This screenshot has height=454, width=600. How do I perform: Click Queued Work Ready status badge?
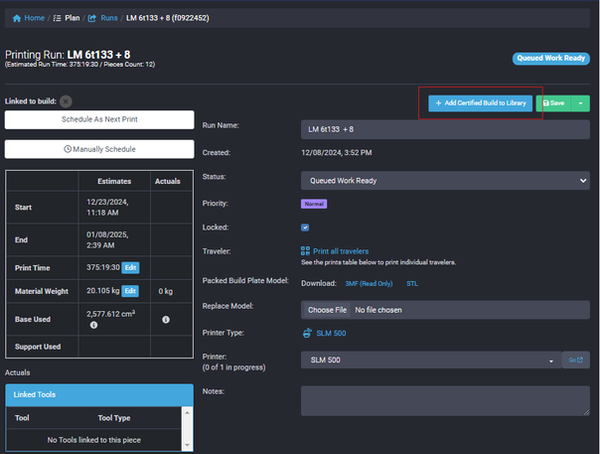tap(551, 59)
